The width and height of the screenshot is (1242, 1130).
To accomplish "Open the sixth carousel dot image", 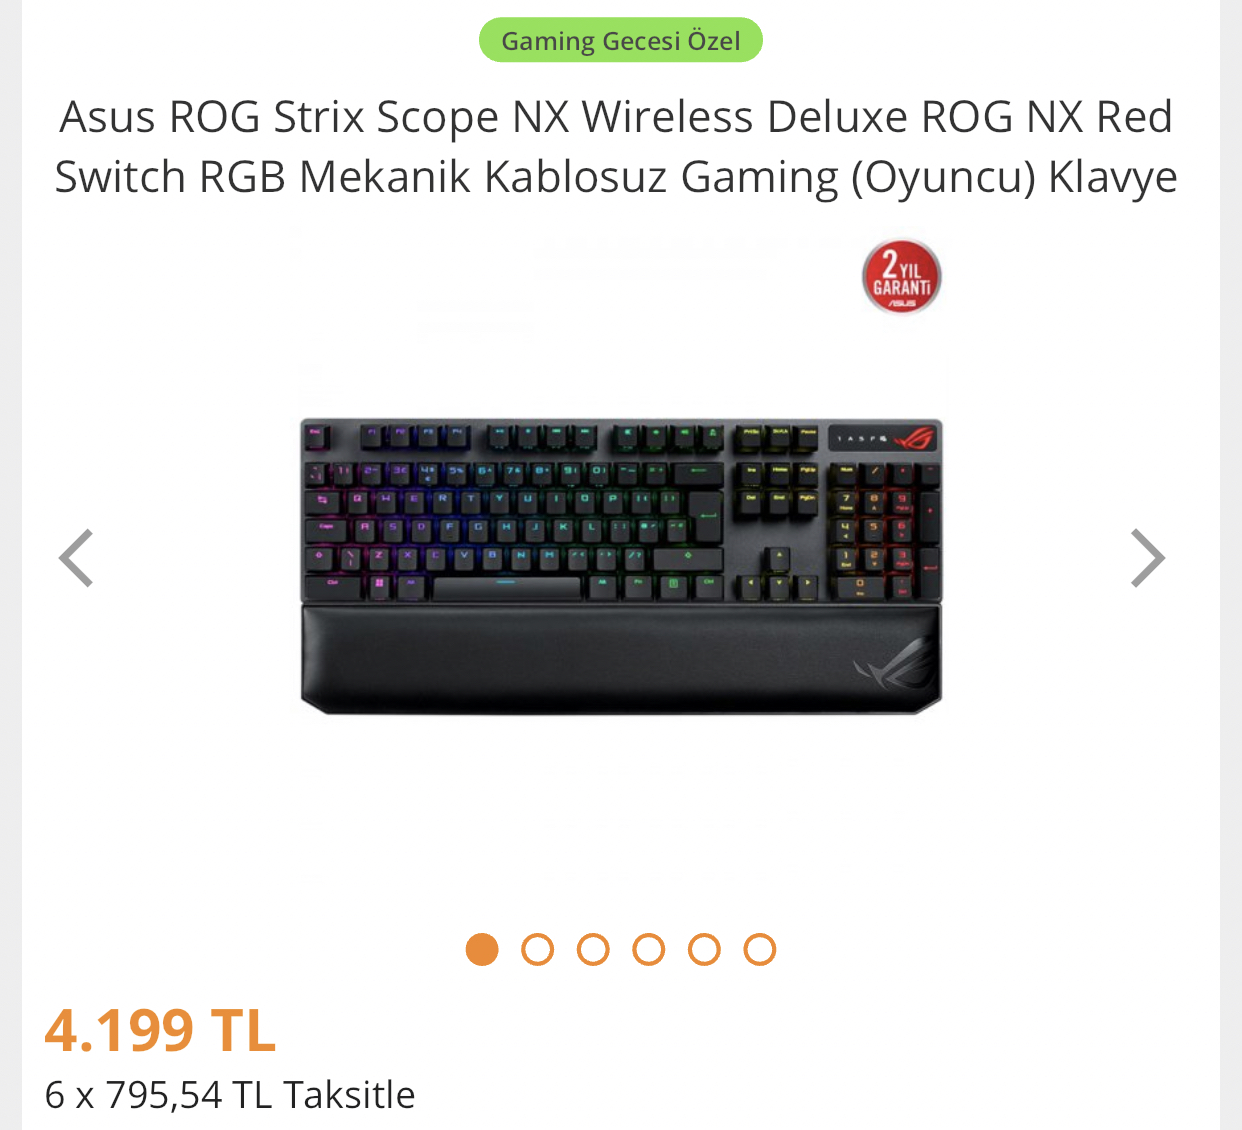I will 759,949.
